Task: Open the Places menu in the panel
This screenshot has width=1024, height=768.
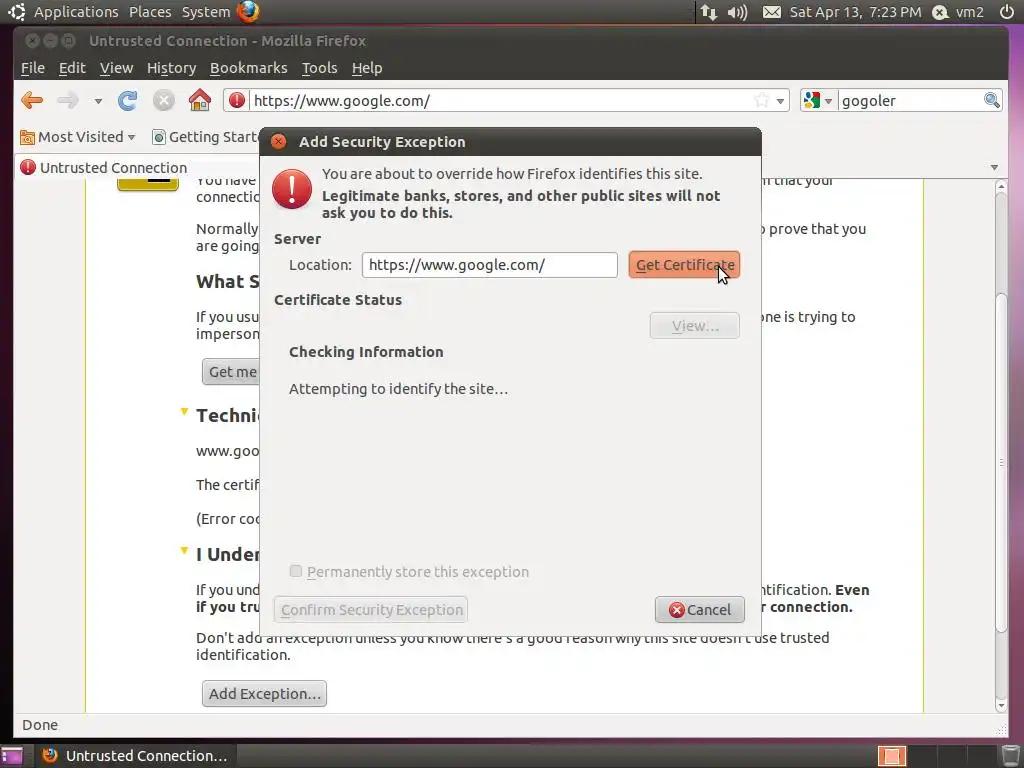Action: coord(150,12)
